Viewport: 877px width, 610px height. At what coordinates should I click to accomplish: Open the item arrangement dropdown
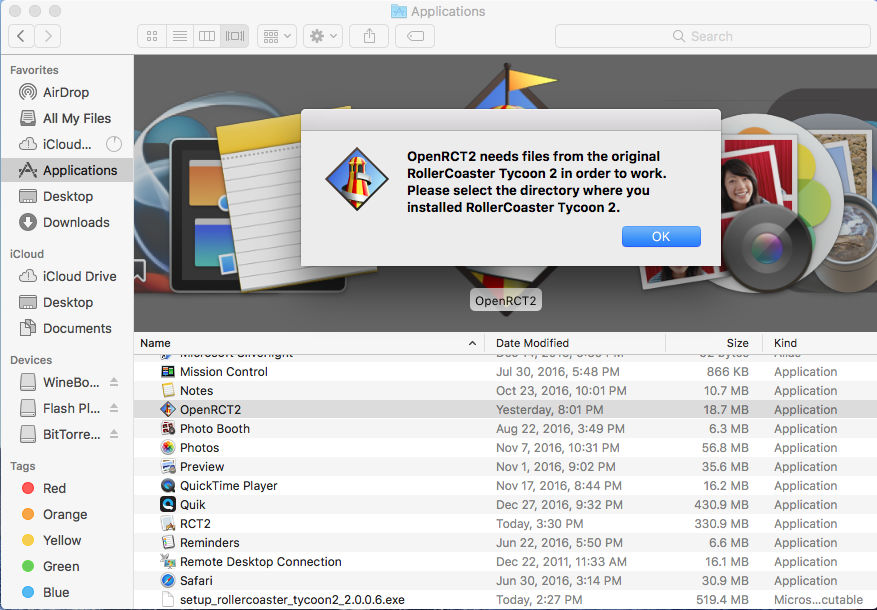(277, 36)
